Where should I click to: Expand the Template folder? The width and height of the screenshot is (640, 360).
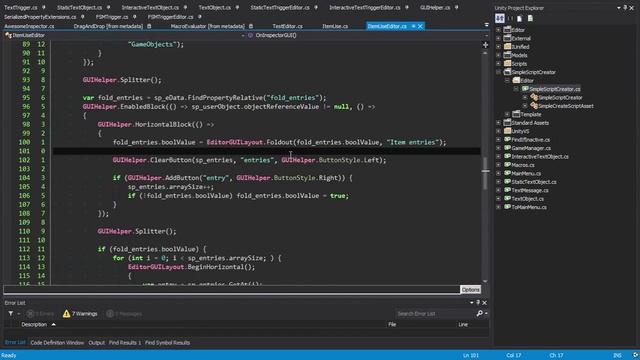point(507,114)
